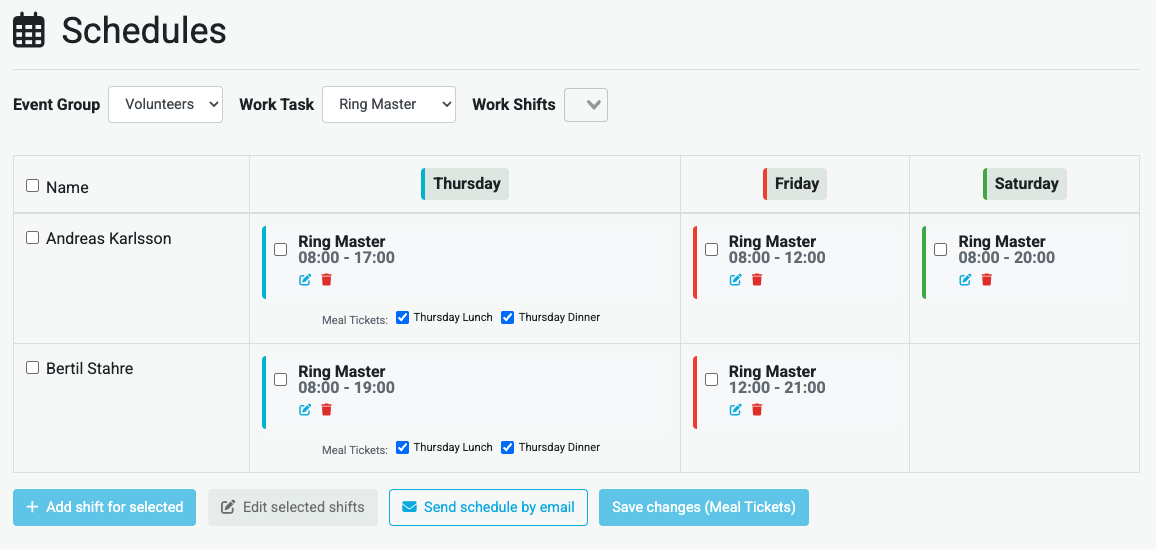Uncheck Thursday Lunch for Bertil Stahre
This screenshot has height=549, width=1156.
[403, 447]
